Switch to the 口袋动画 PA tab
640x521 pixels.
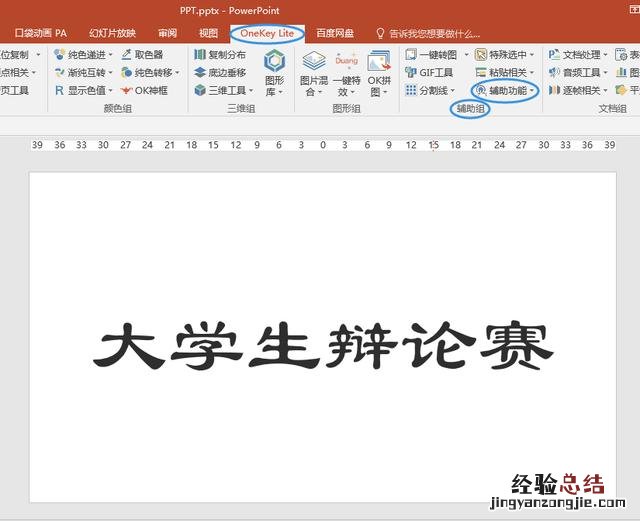pos(41,33)
